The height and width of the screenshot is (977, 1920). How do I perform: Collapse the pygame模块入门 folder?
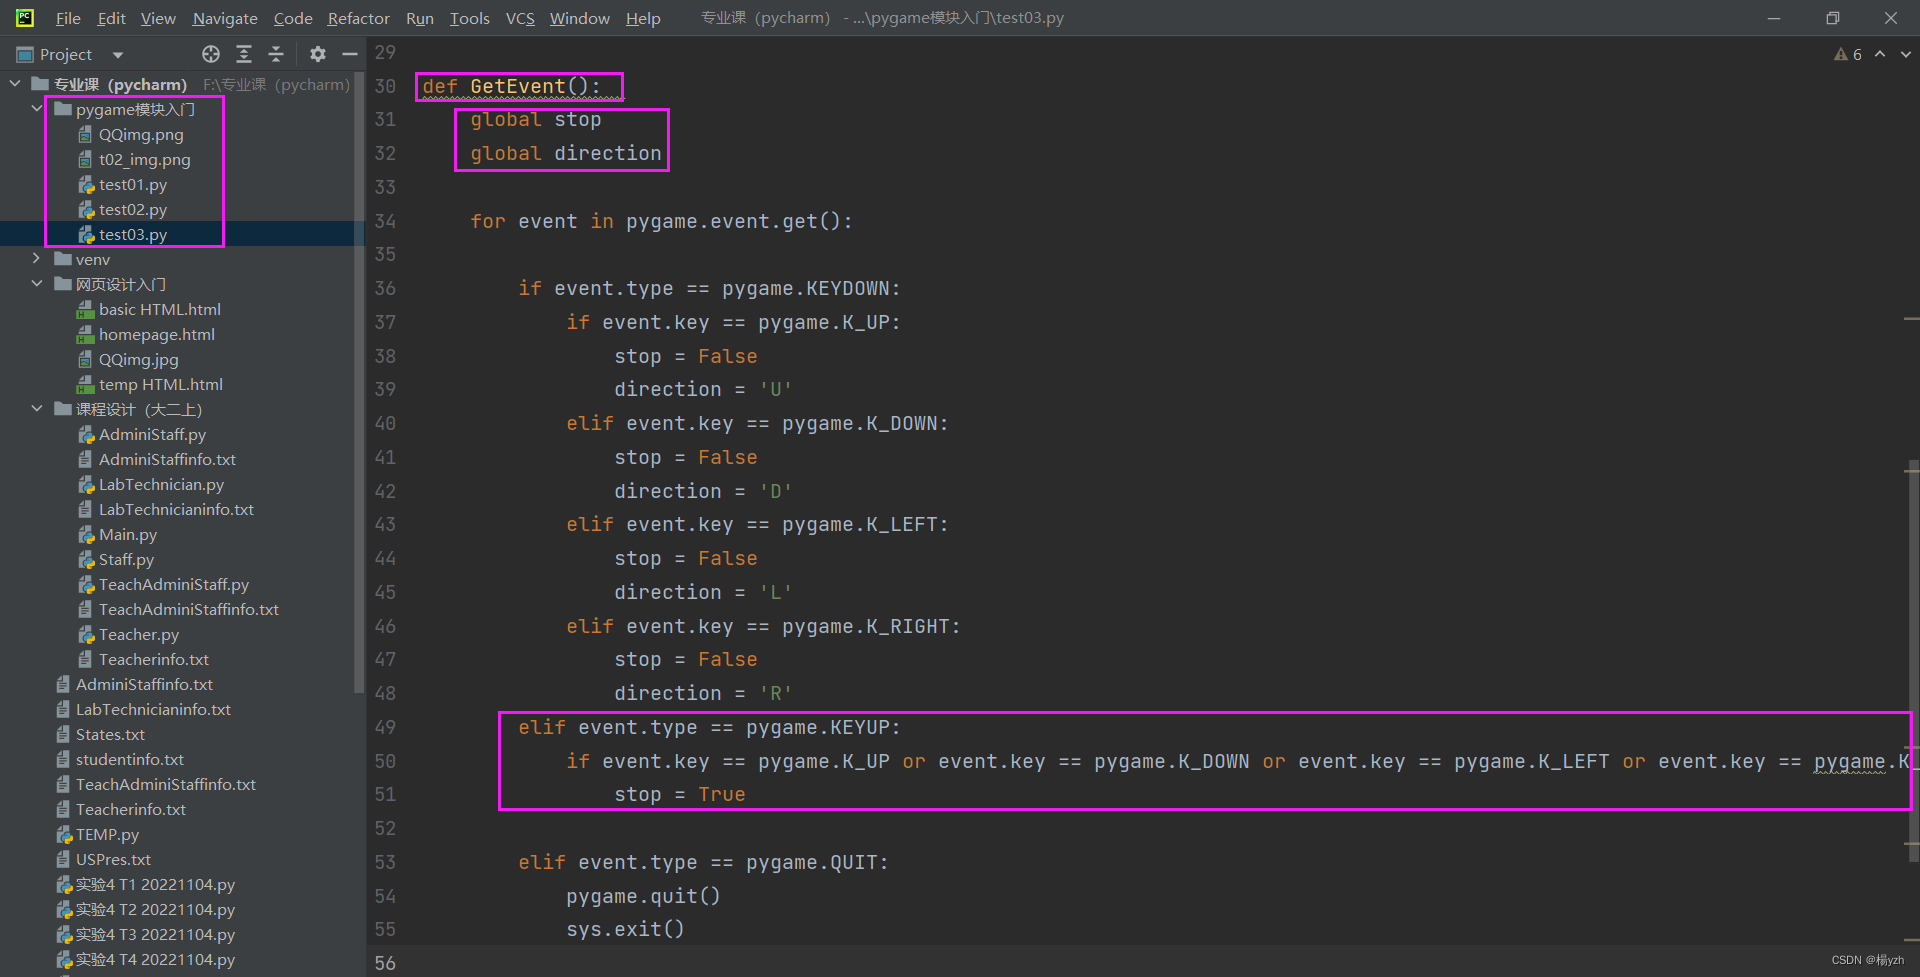pos(36,109)
